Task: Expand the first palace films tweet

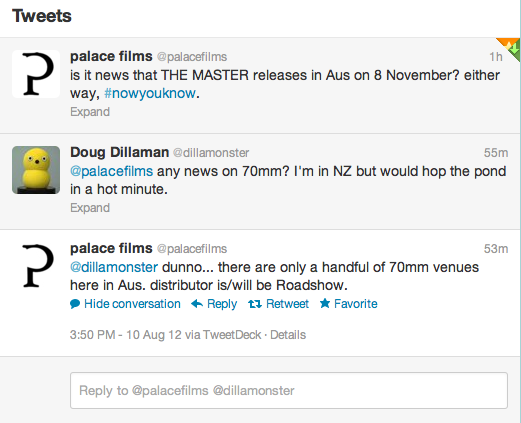Action: click(x=90, y=112)
